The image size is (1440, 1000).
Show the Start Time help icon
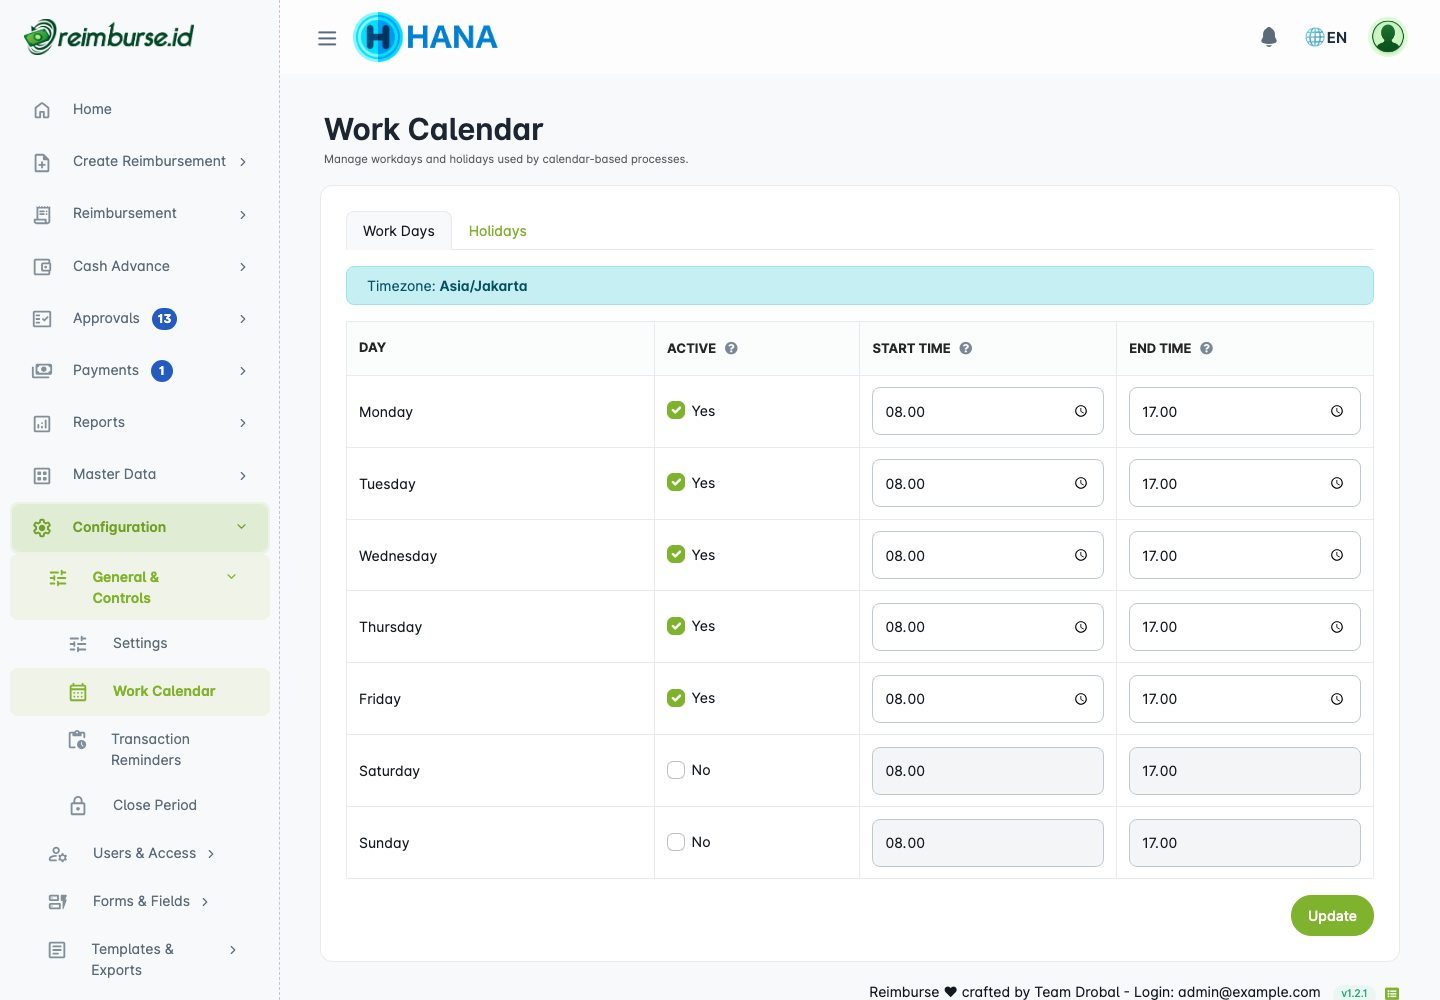point(966,348)
